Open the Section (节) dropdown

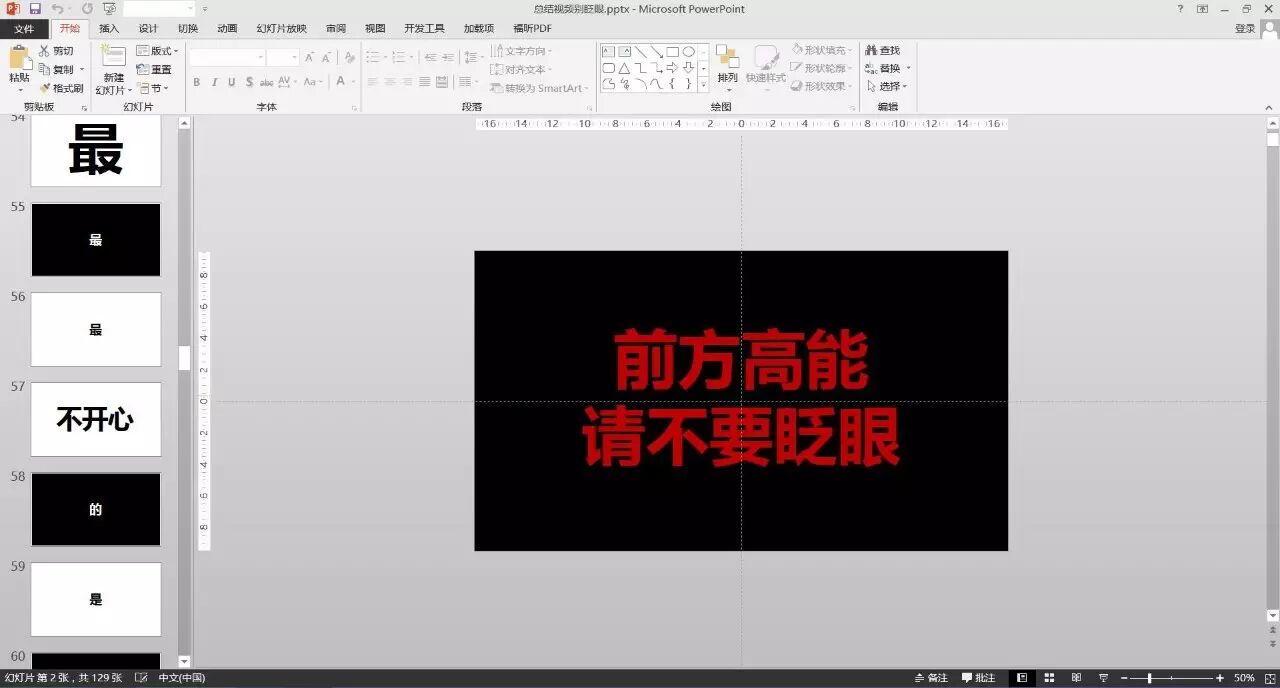tap(153, 88)
